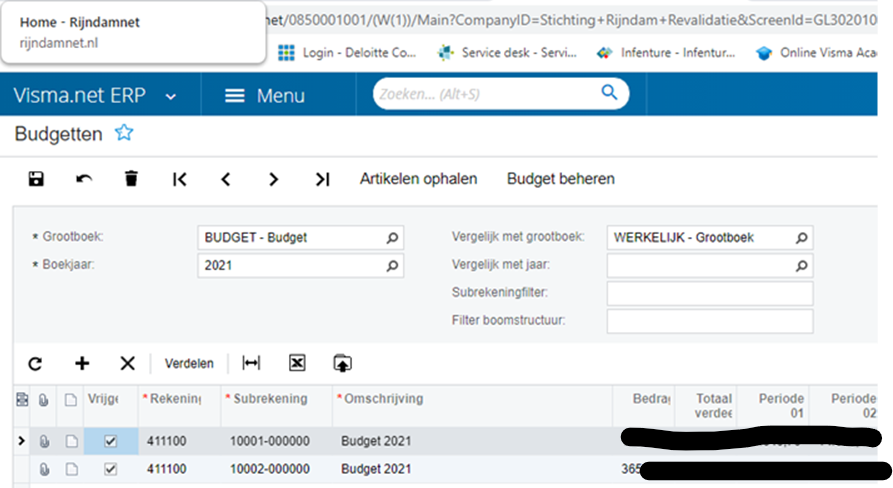This screenshot has height=488, width=893.
Task: Export the grid to Excel
Action: 297,363
